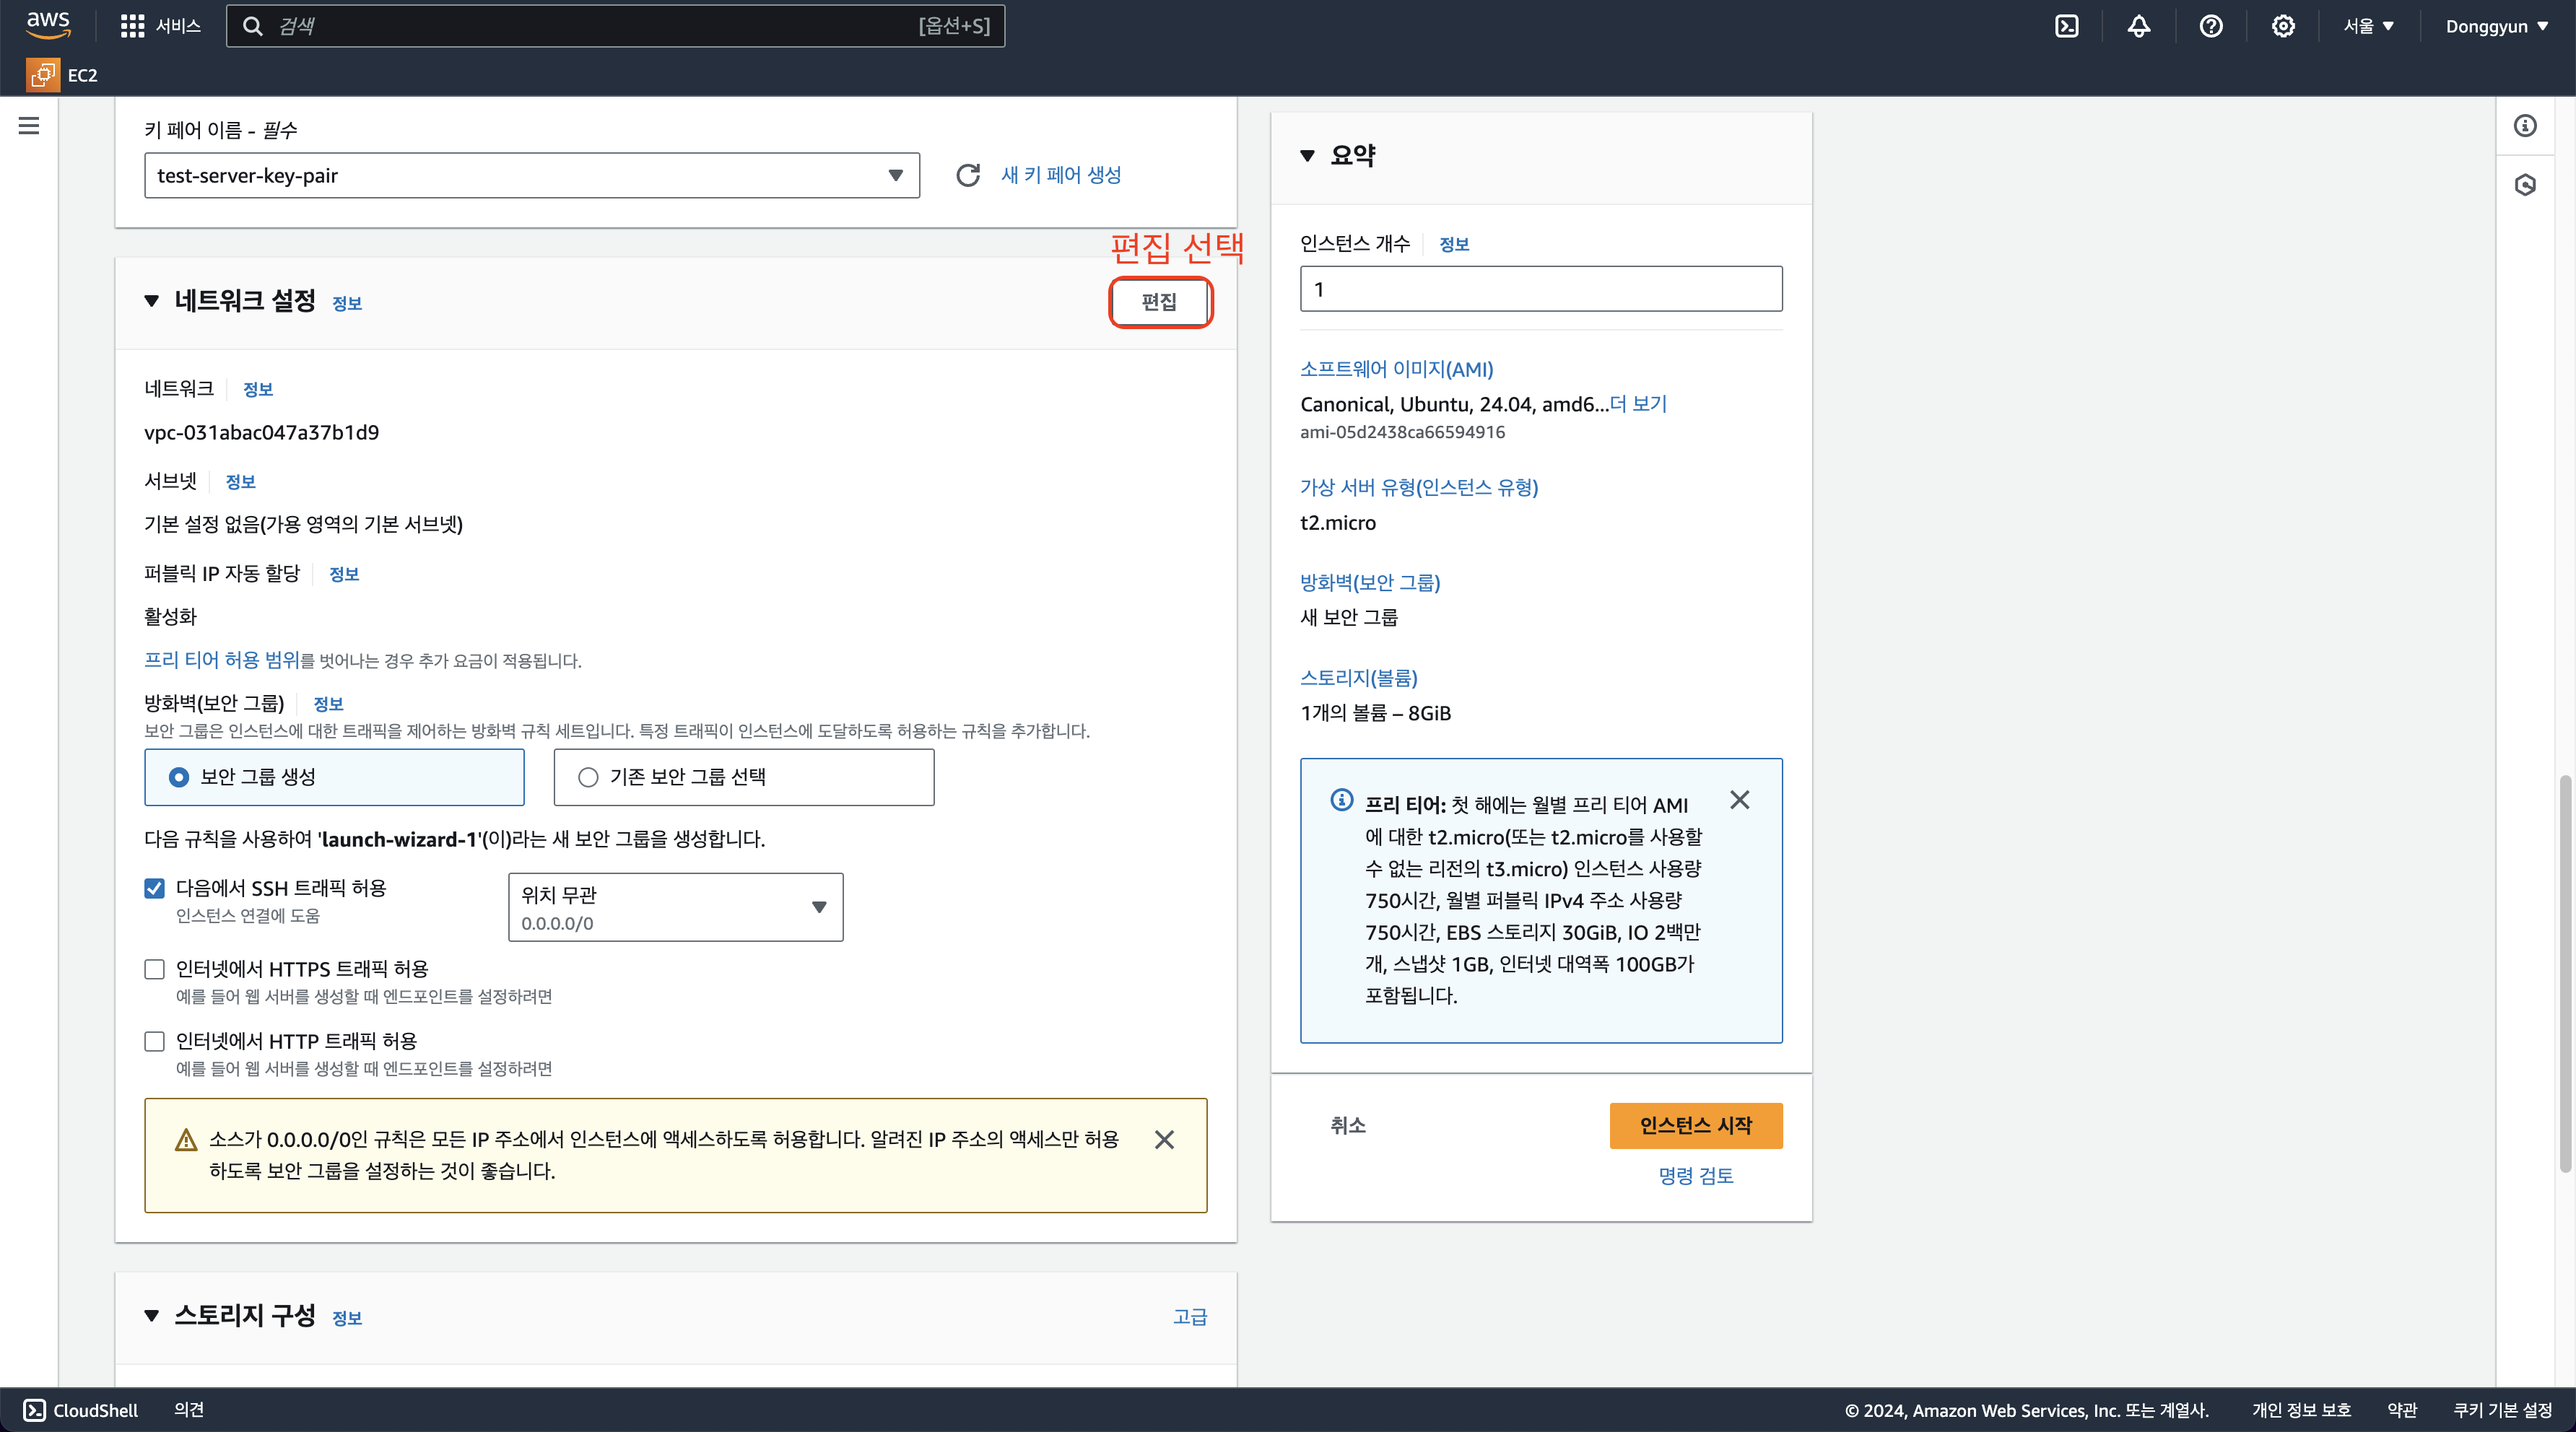Select existing security group radio option
Viewport: 2576px width, 1432px height.
point(588,777)
